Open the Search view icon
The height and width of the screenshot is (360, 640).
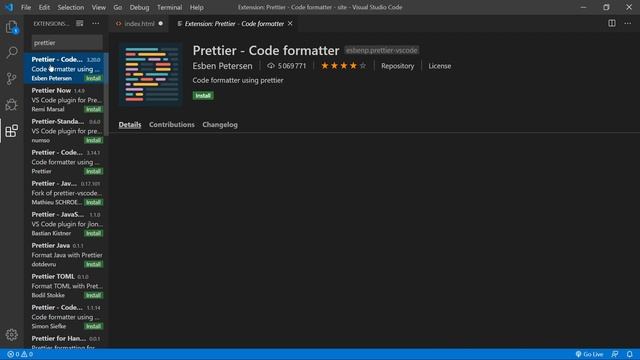click(x=11, y=53)
